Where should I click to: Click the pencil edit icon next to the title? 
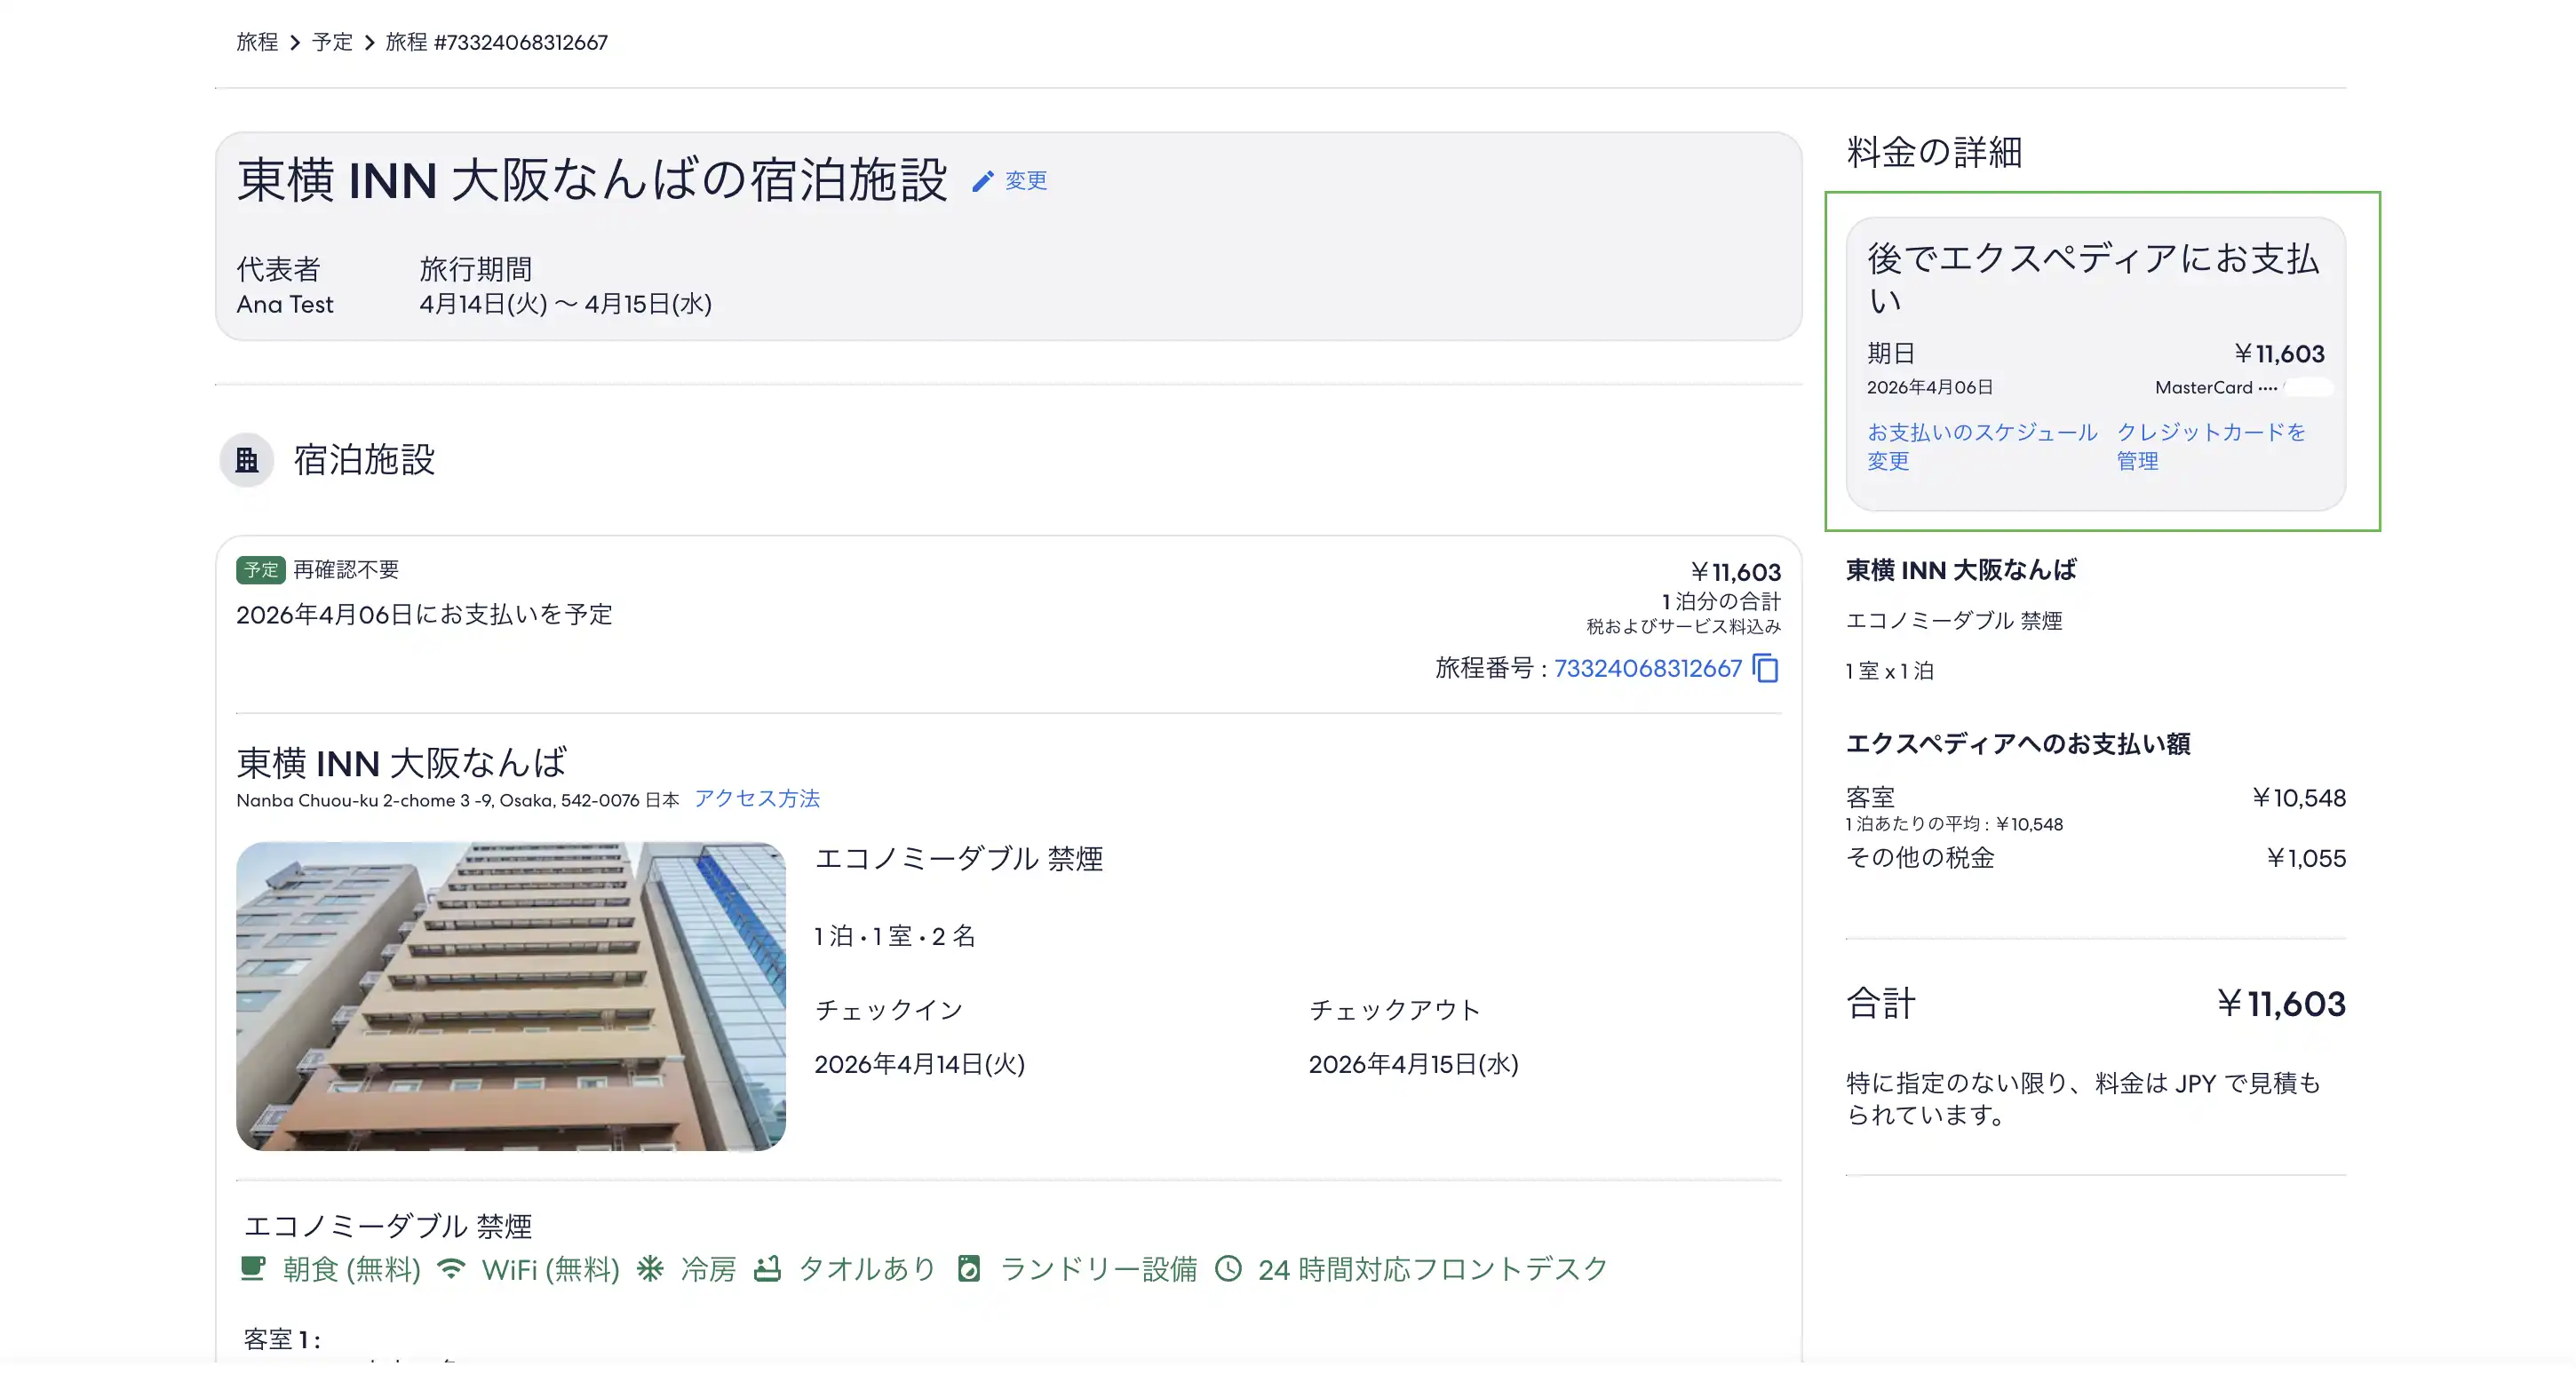[984, 180]
